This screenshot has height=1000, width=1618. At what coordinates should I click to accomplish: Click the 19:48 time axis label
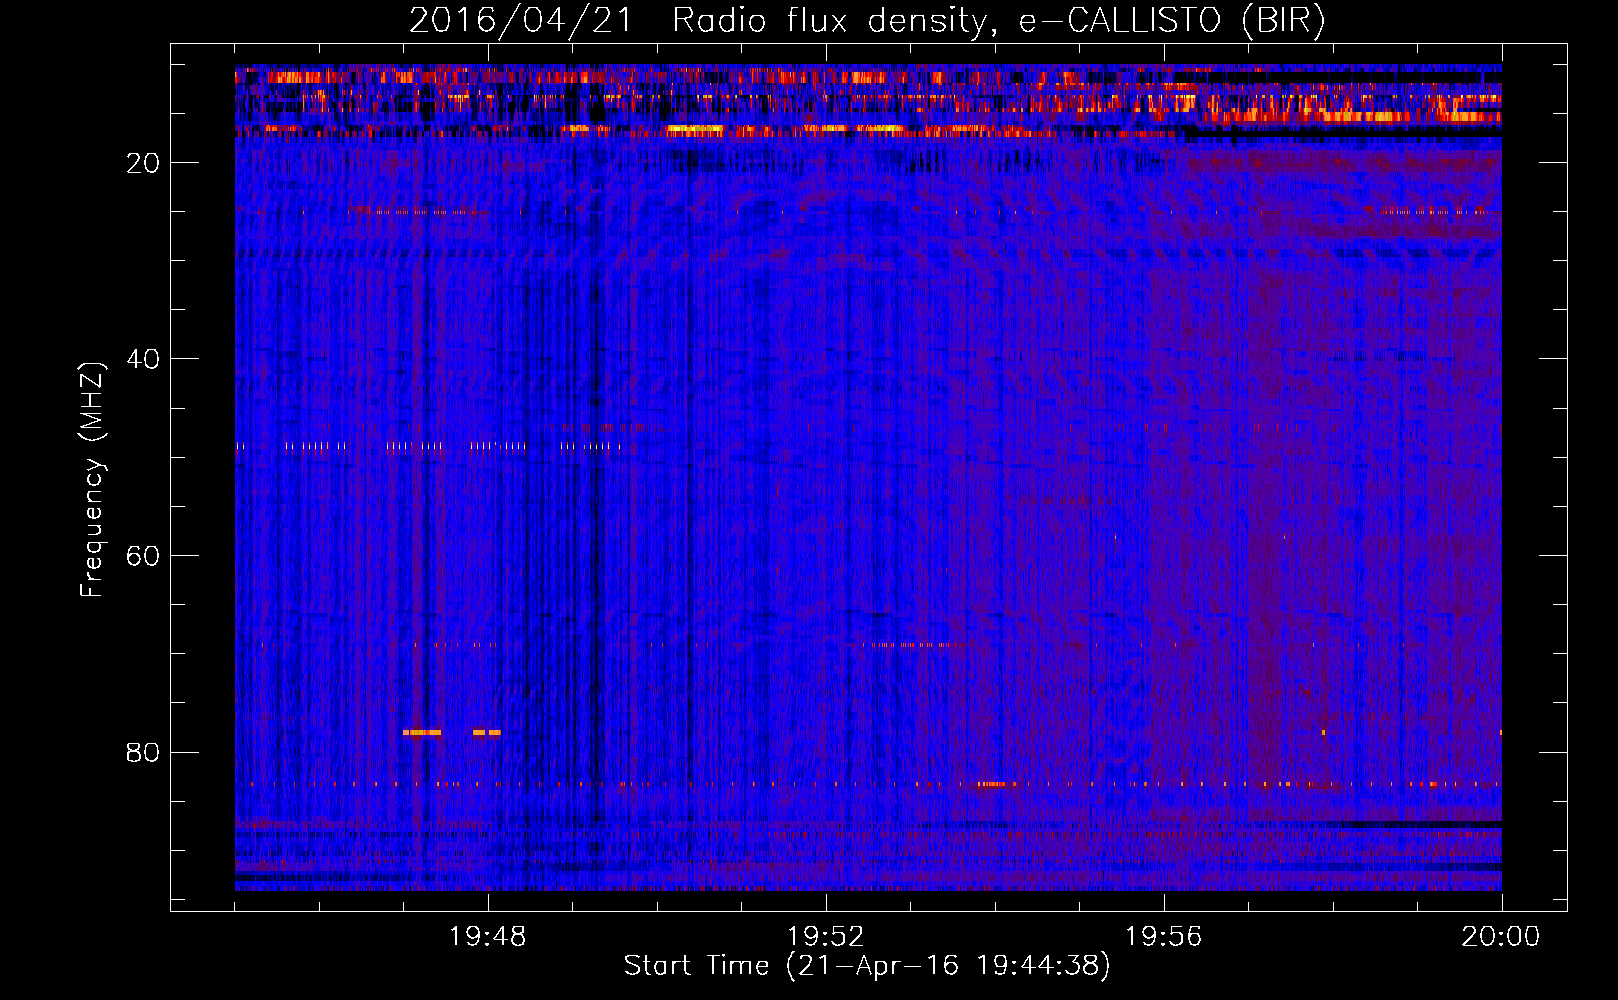pyautogui.click(x=488, y=937)
